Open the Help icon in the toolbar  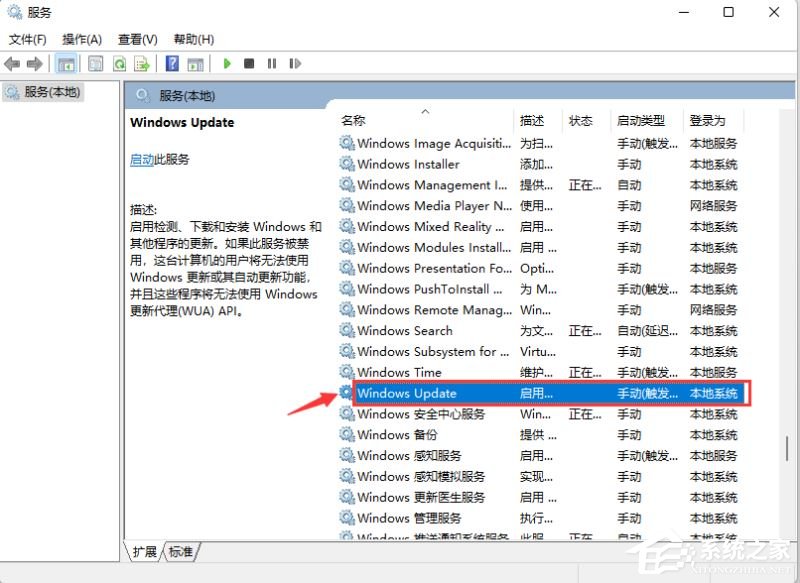click(171, 63)
